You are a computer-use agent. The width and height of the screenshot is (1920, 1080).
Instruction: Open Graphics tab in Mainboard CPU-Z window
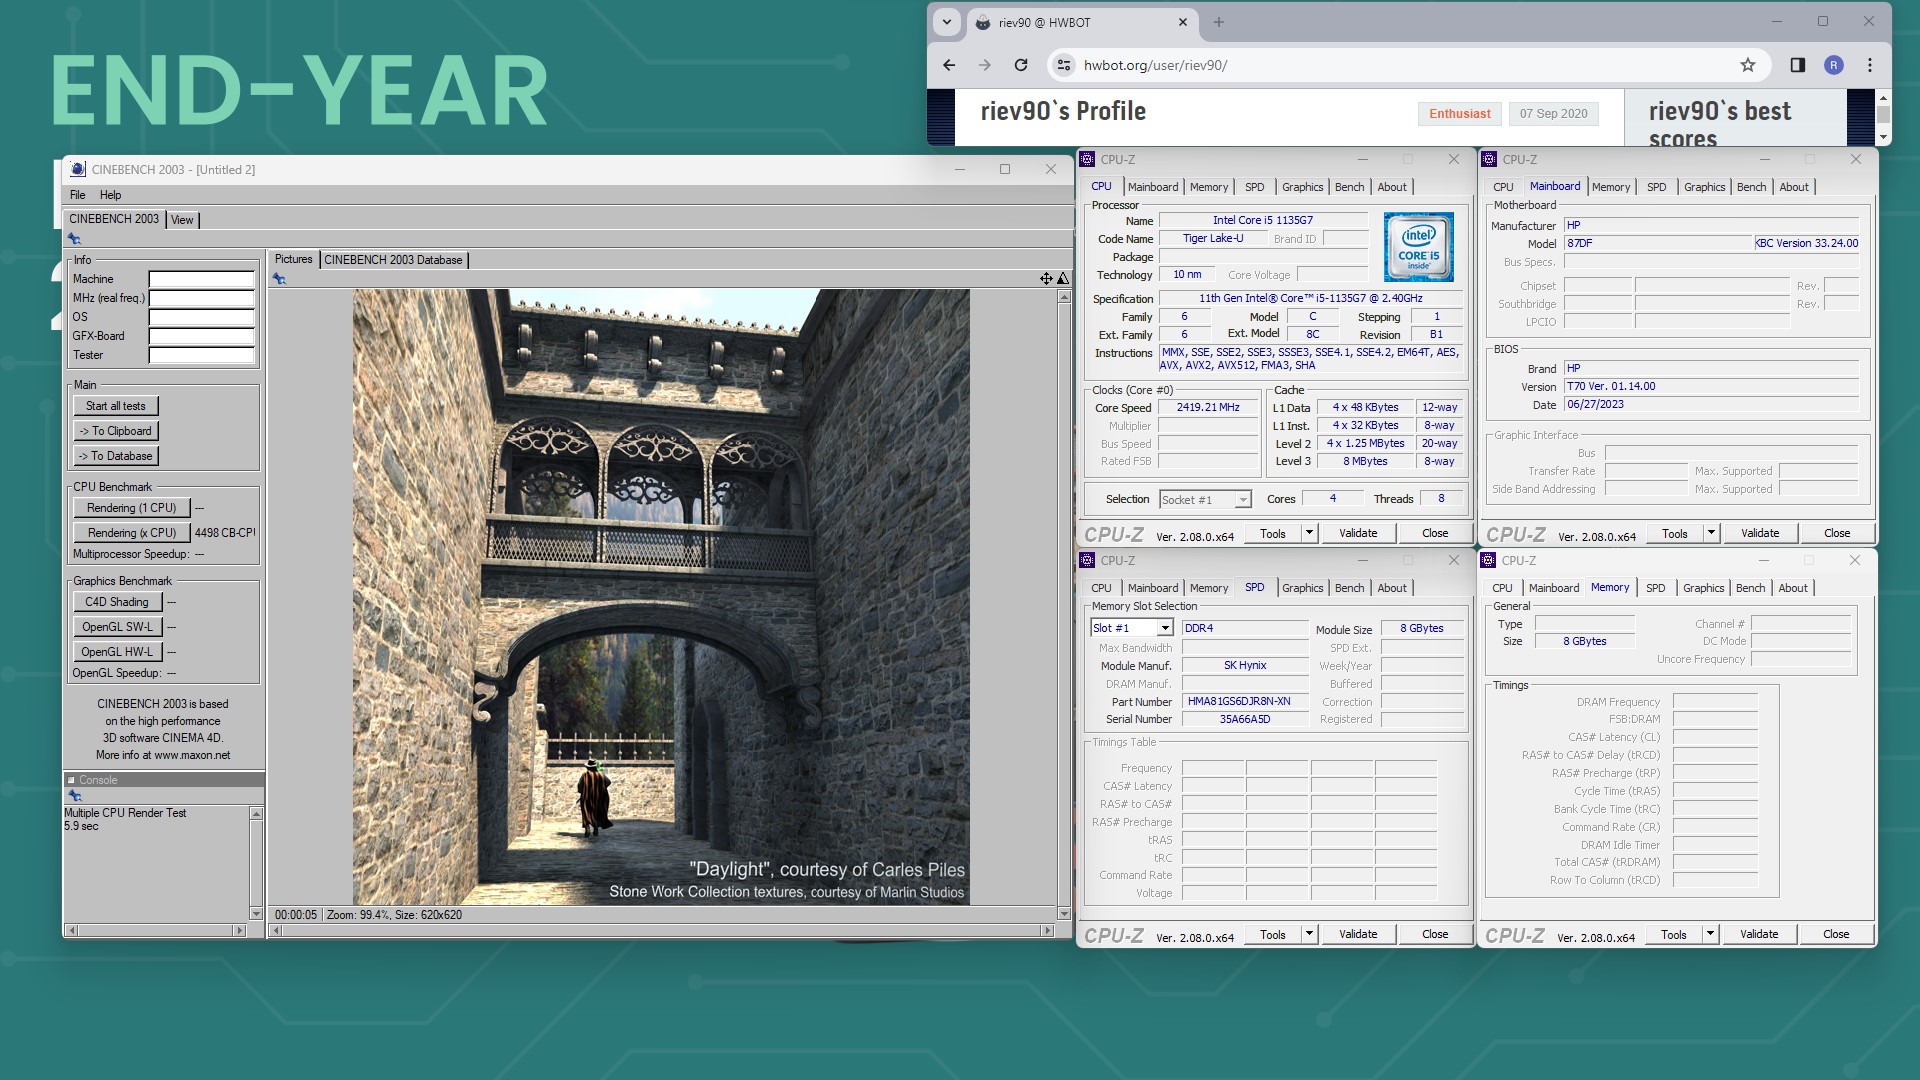(1704, 187)
